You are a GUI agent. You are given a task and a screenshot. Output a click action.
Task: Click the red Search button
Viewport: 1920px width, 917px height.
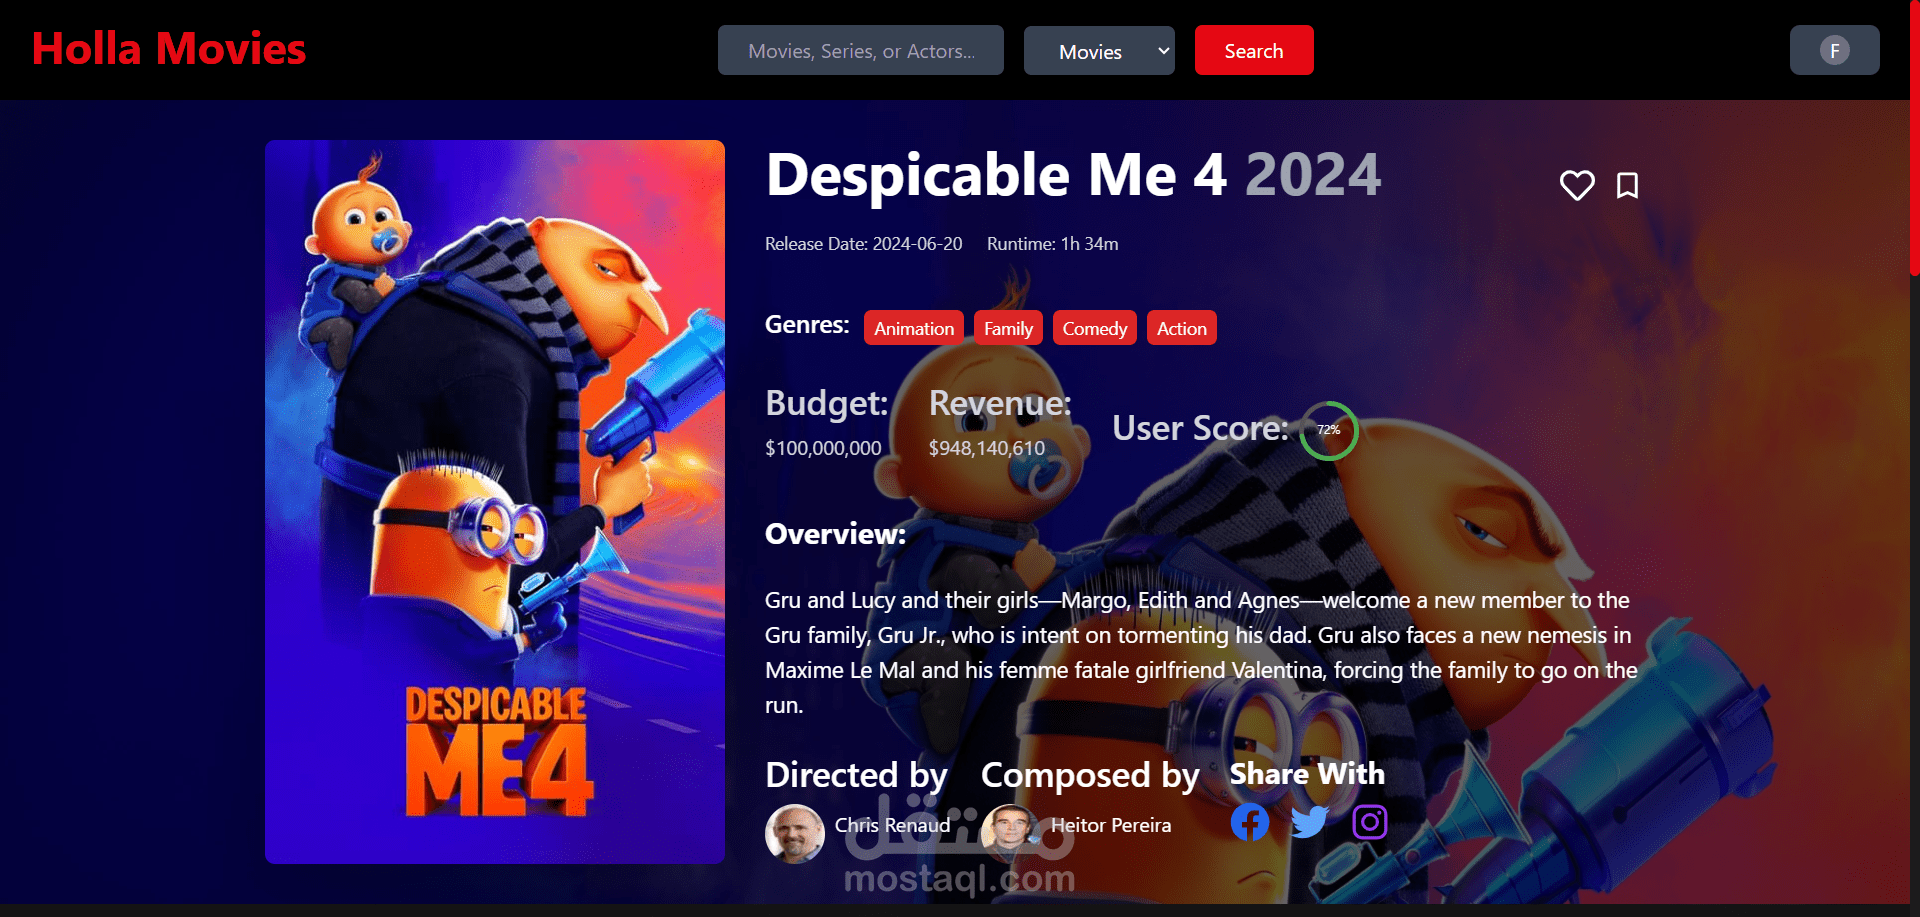[1254, 50]
